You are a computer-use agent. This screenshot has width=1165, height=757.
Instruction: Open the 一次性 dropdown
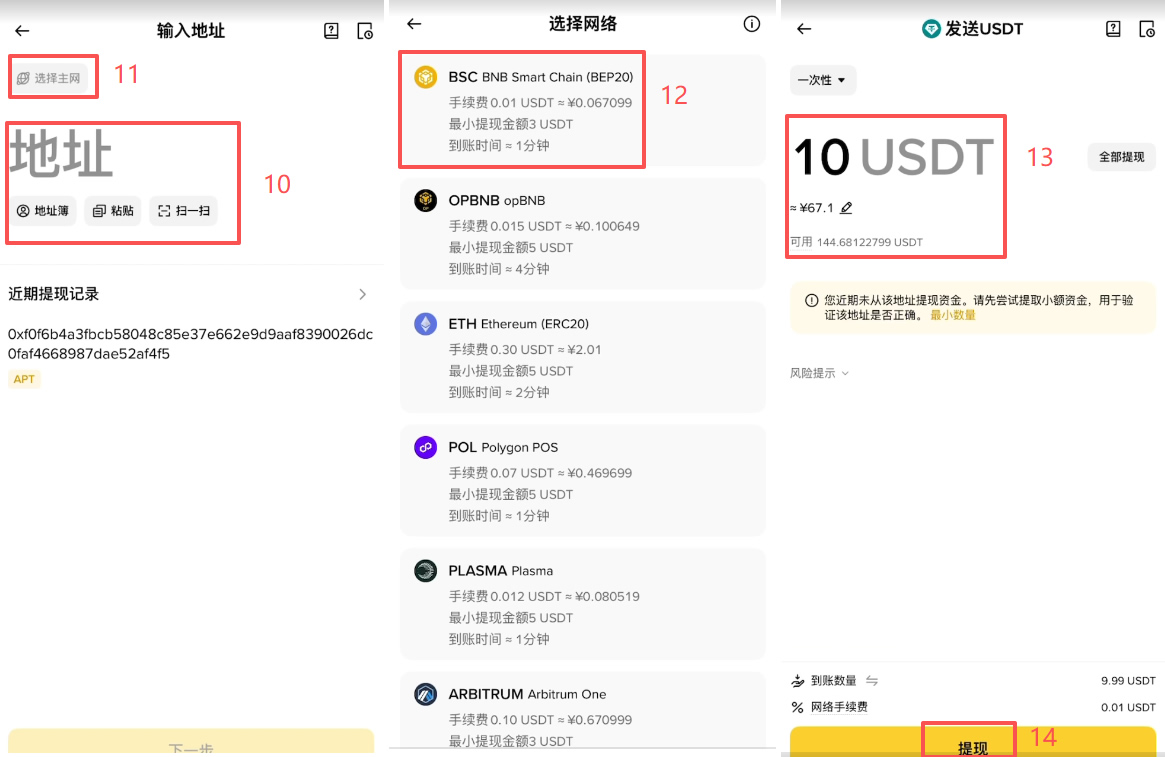pos(822,80)
